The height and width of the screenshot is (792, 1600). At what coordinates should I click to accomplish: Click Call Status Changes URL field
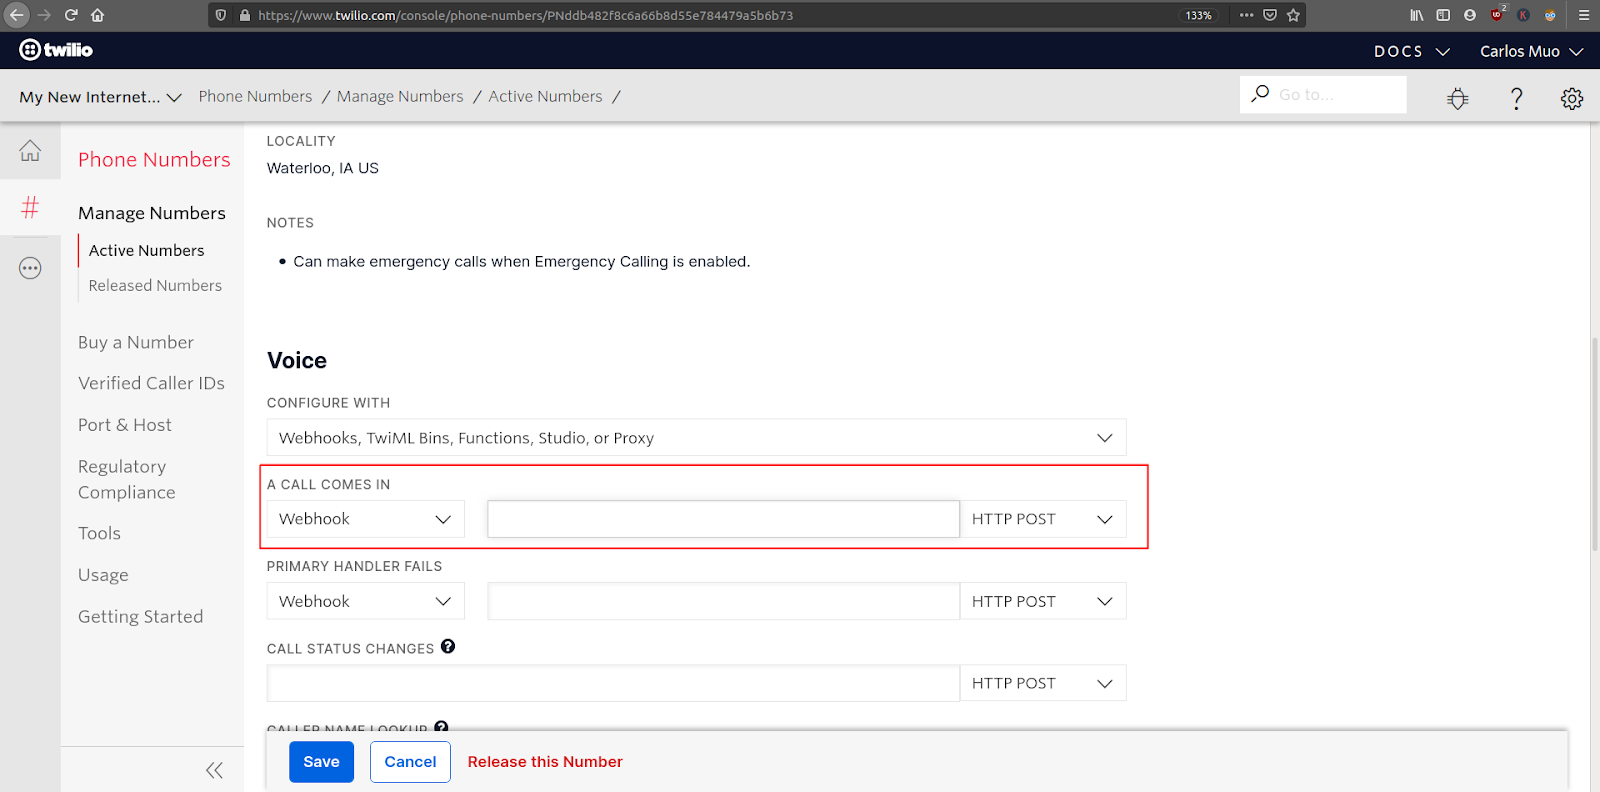click(613, 683)
